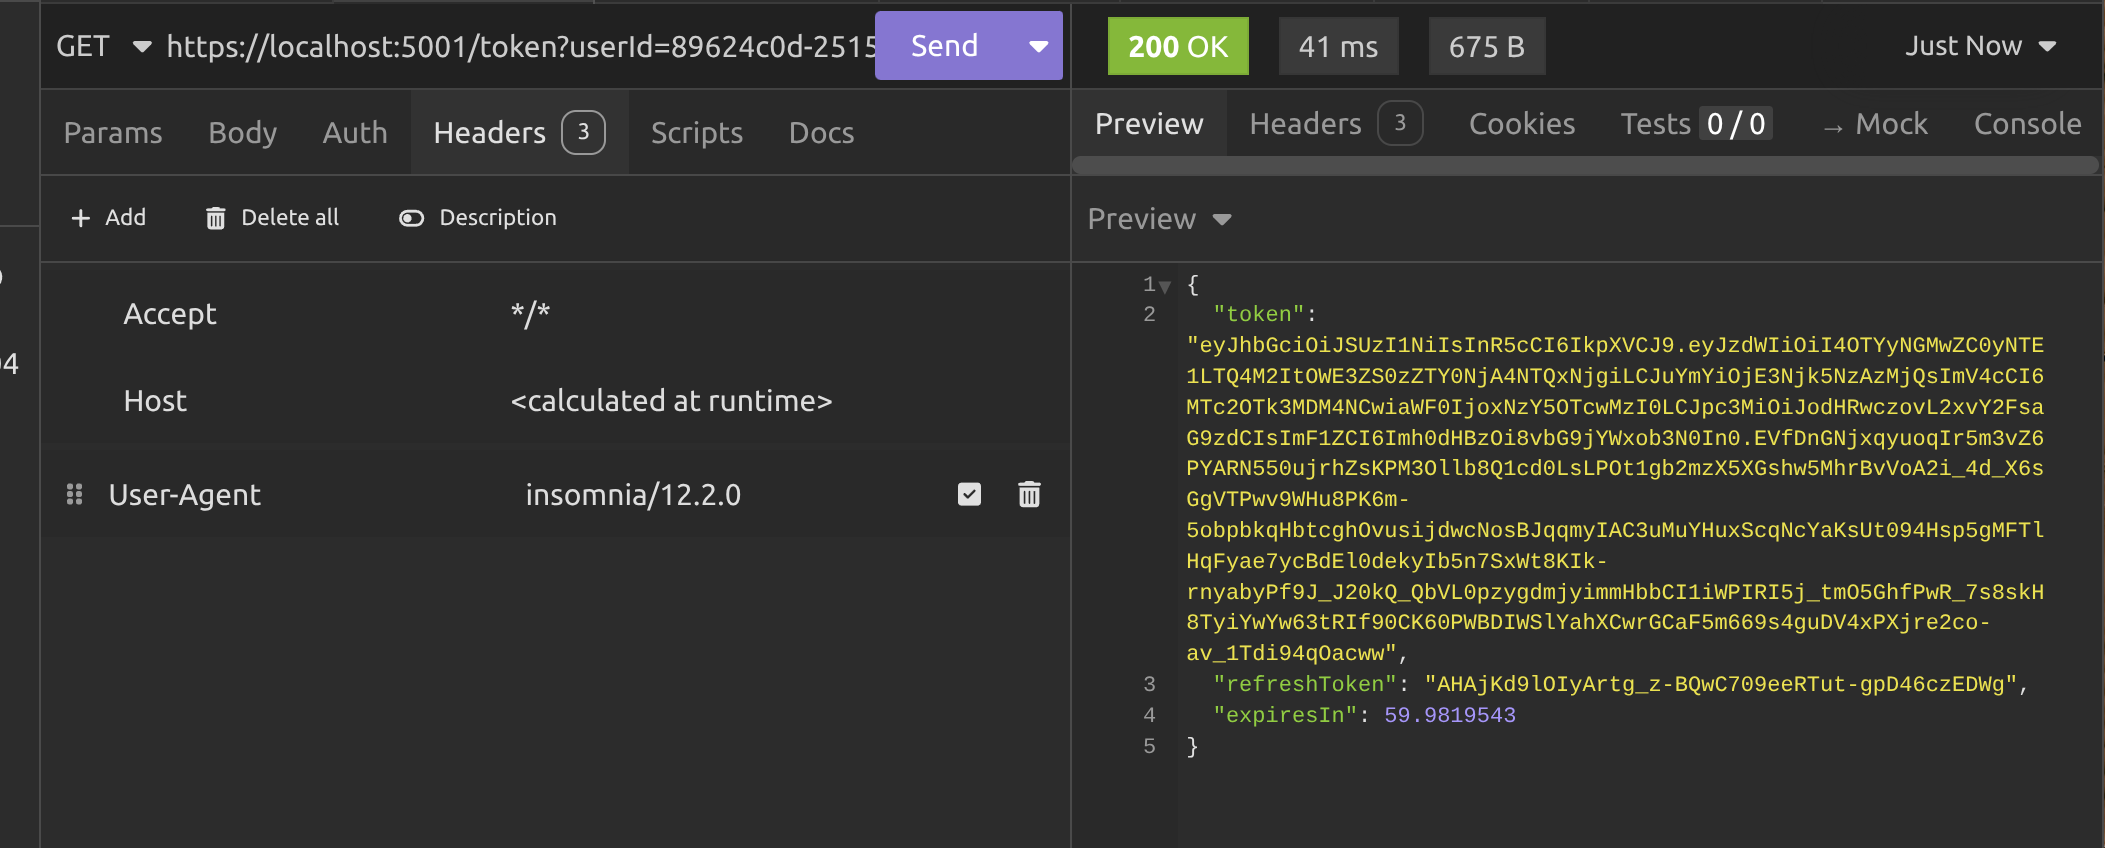Click the 200 OK status badge

tap(1177, 46)
